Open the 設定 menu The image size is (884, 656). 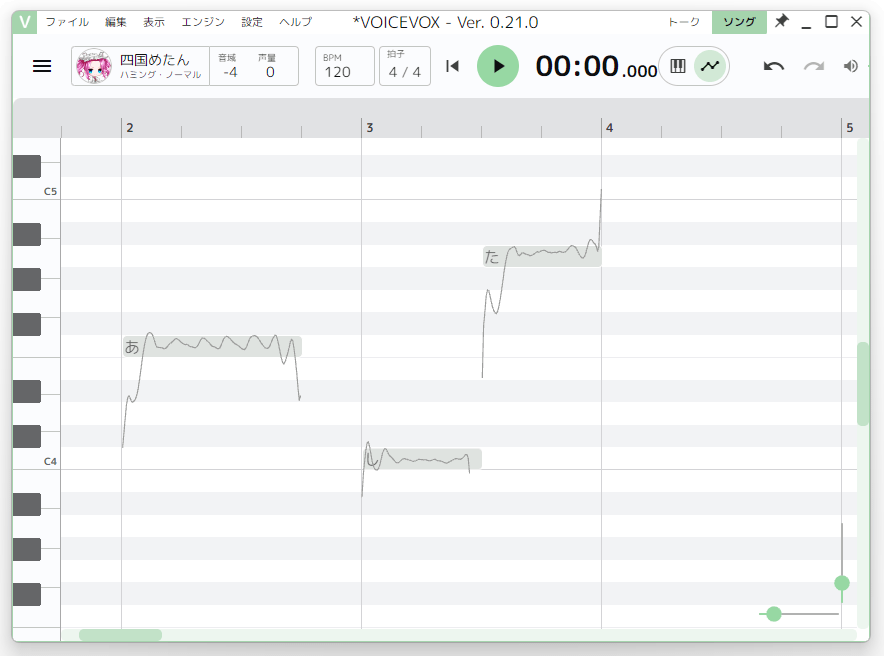[252, 22]
